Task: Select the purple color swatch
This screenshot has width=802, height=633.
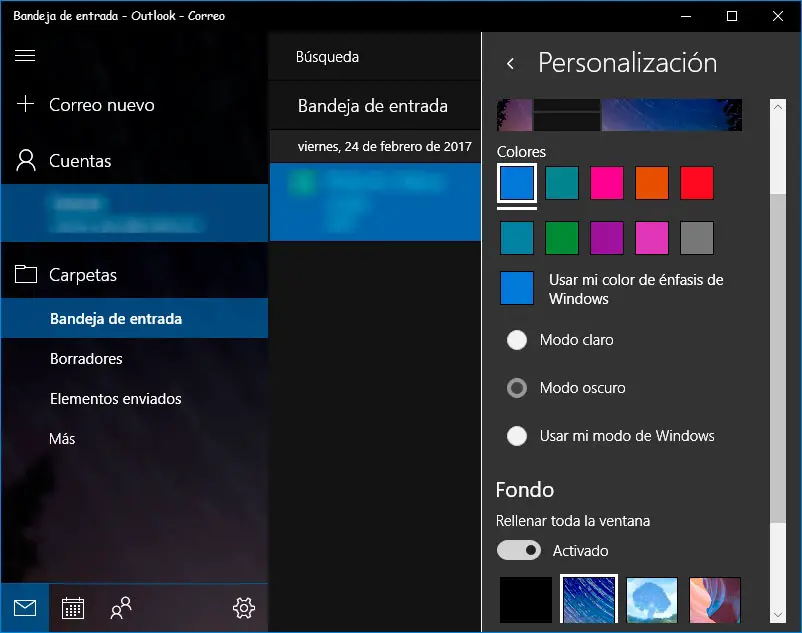Action: click(607, 238)
